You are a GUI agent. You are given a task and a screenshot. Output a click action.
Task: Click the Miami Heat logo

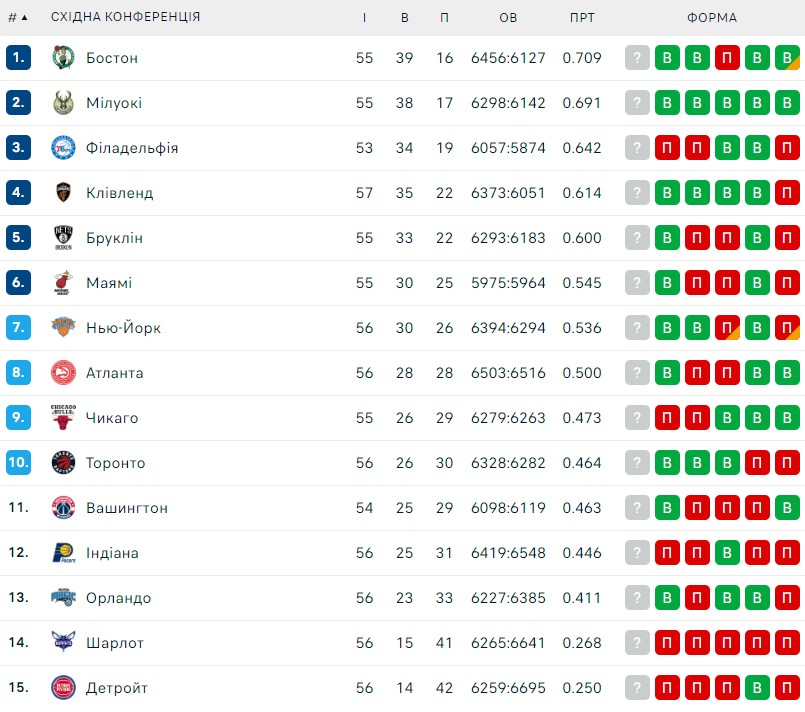[63, 283]
